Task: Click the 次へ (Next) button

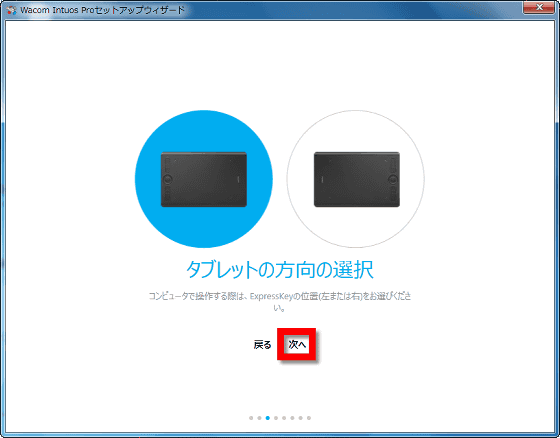Action: click(x=297, y=344)
